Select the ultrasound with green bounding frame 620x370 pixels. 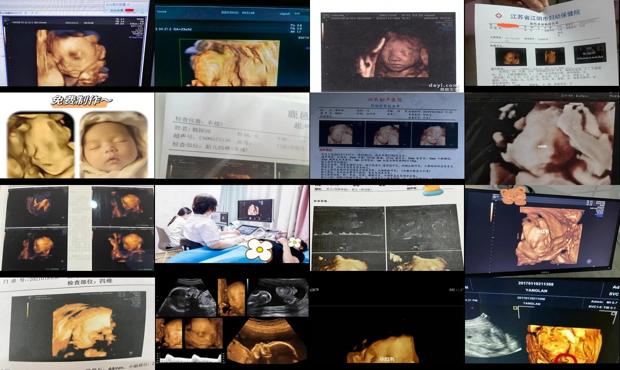click(232, 45)
